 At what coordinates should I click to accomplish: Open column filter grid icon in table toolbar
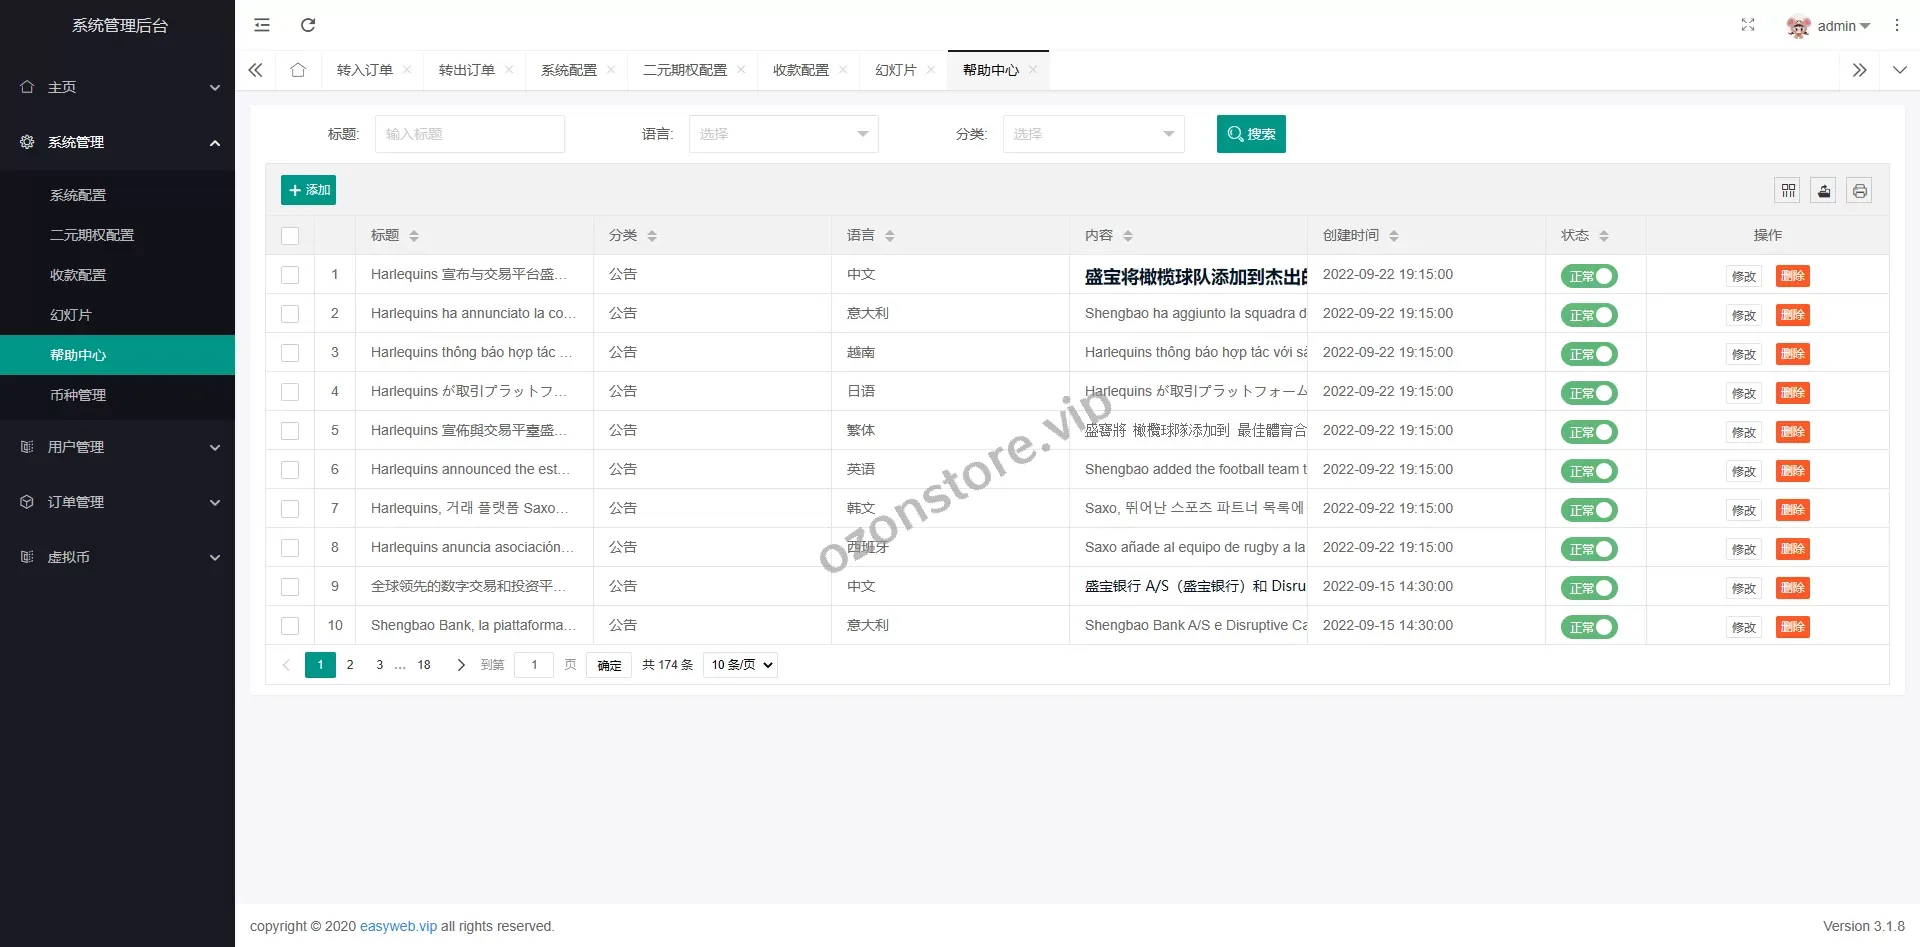pos(1788,190)
